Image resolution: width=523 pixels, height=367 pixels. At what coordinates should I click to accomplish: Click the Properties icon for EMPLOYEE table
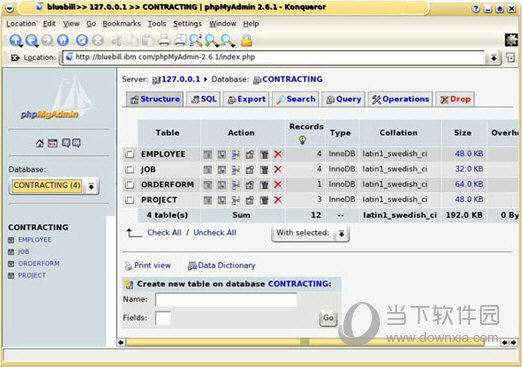249,154
